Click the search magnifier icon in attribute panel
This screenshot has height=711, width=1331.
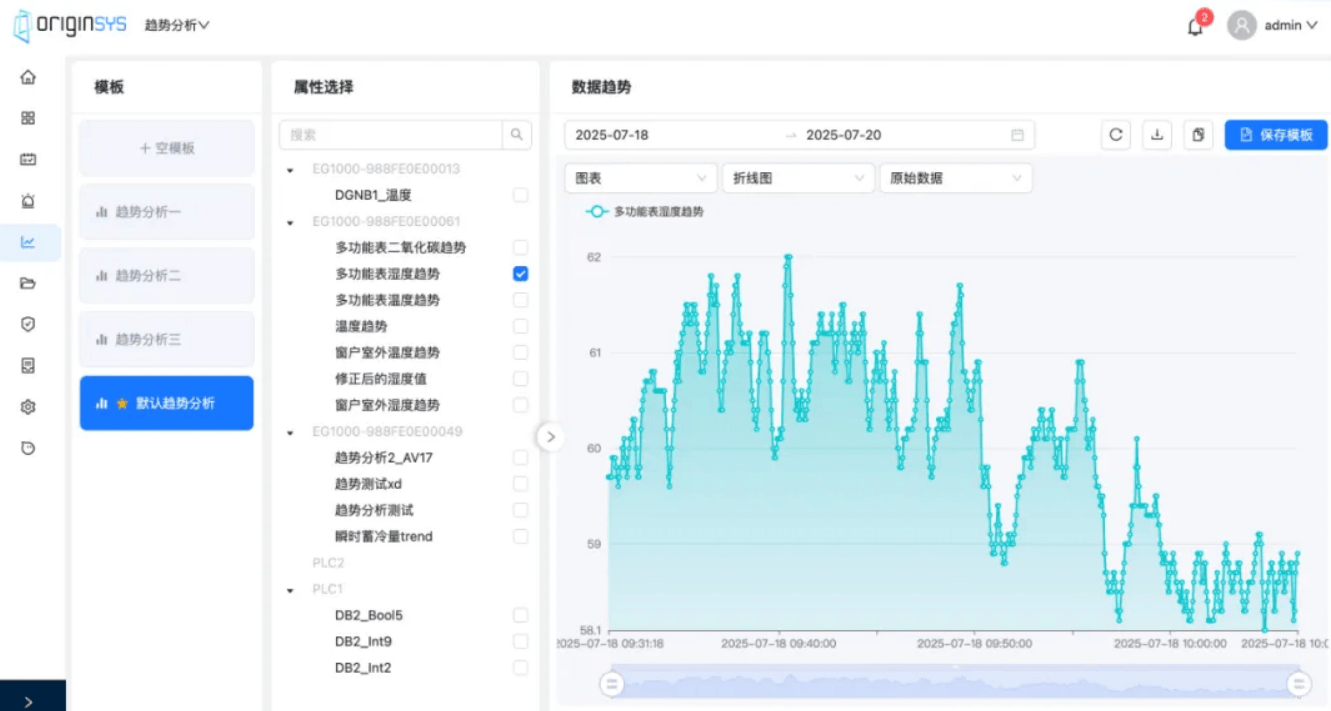(x=516, y=135)
